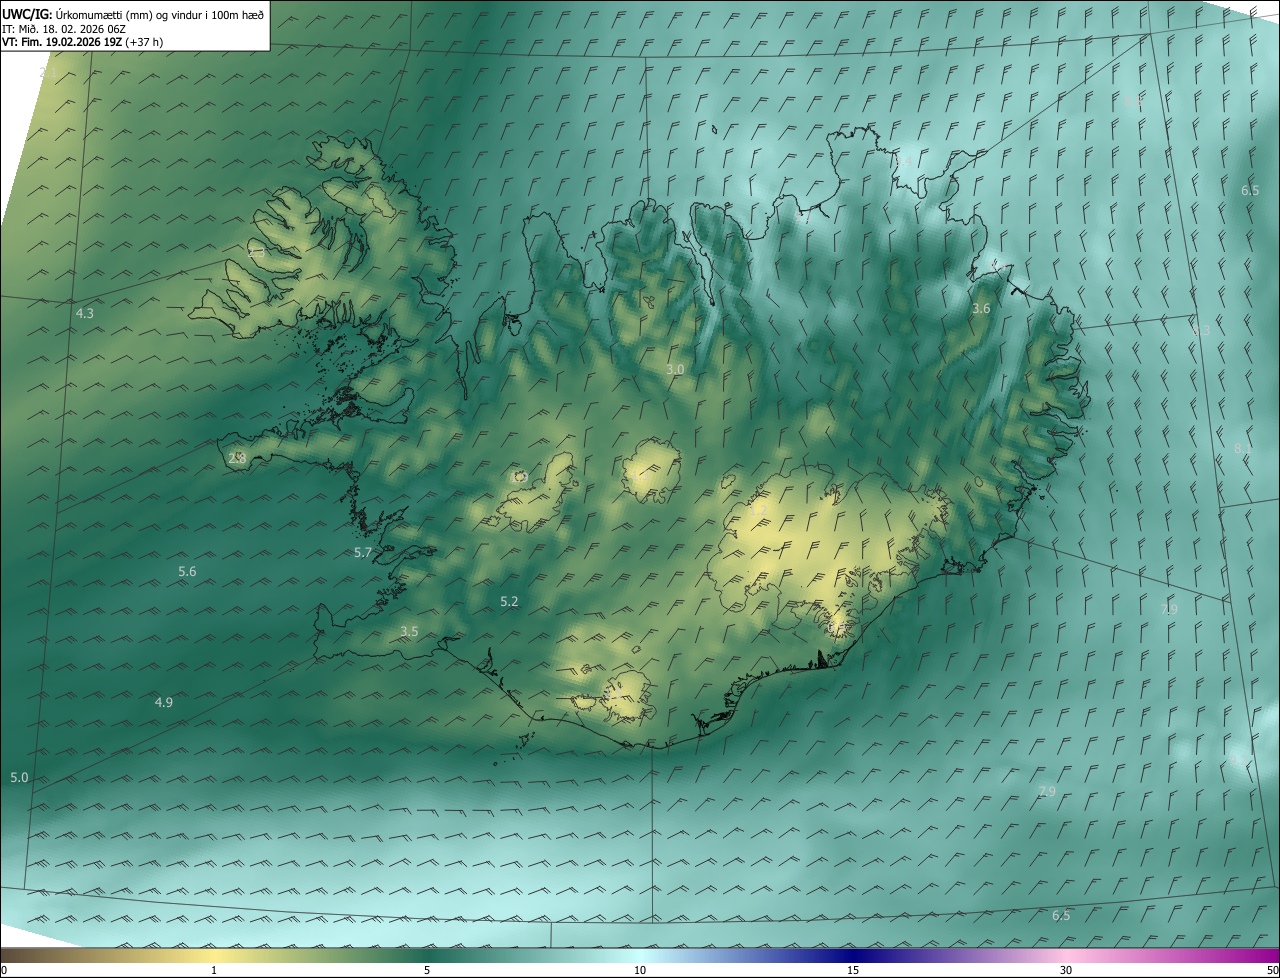Click the colorbar tick label 5

(x=427, y=970)
